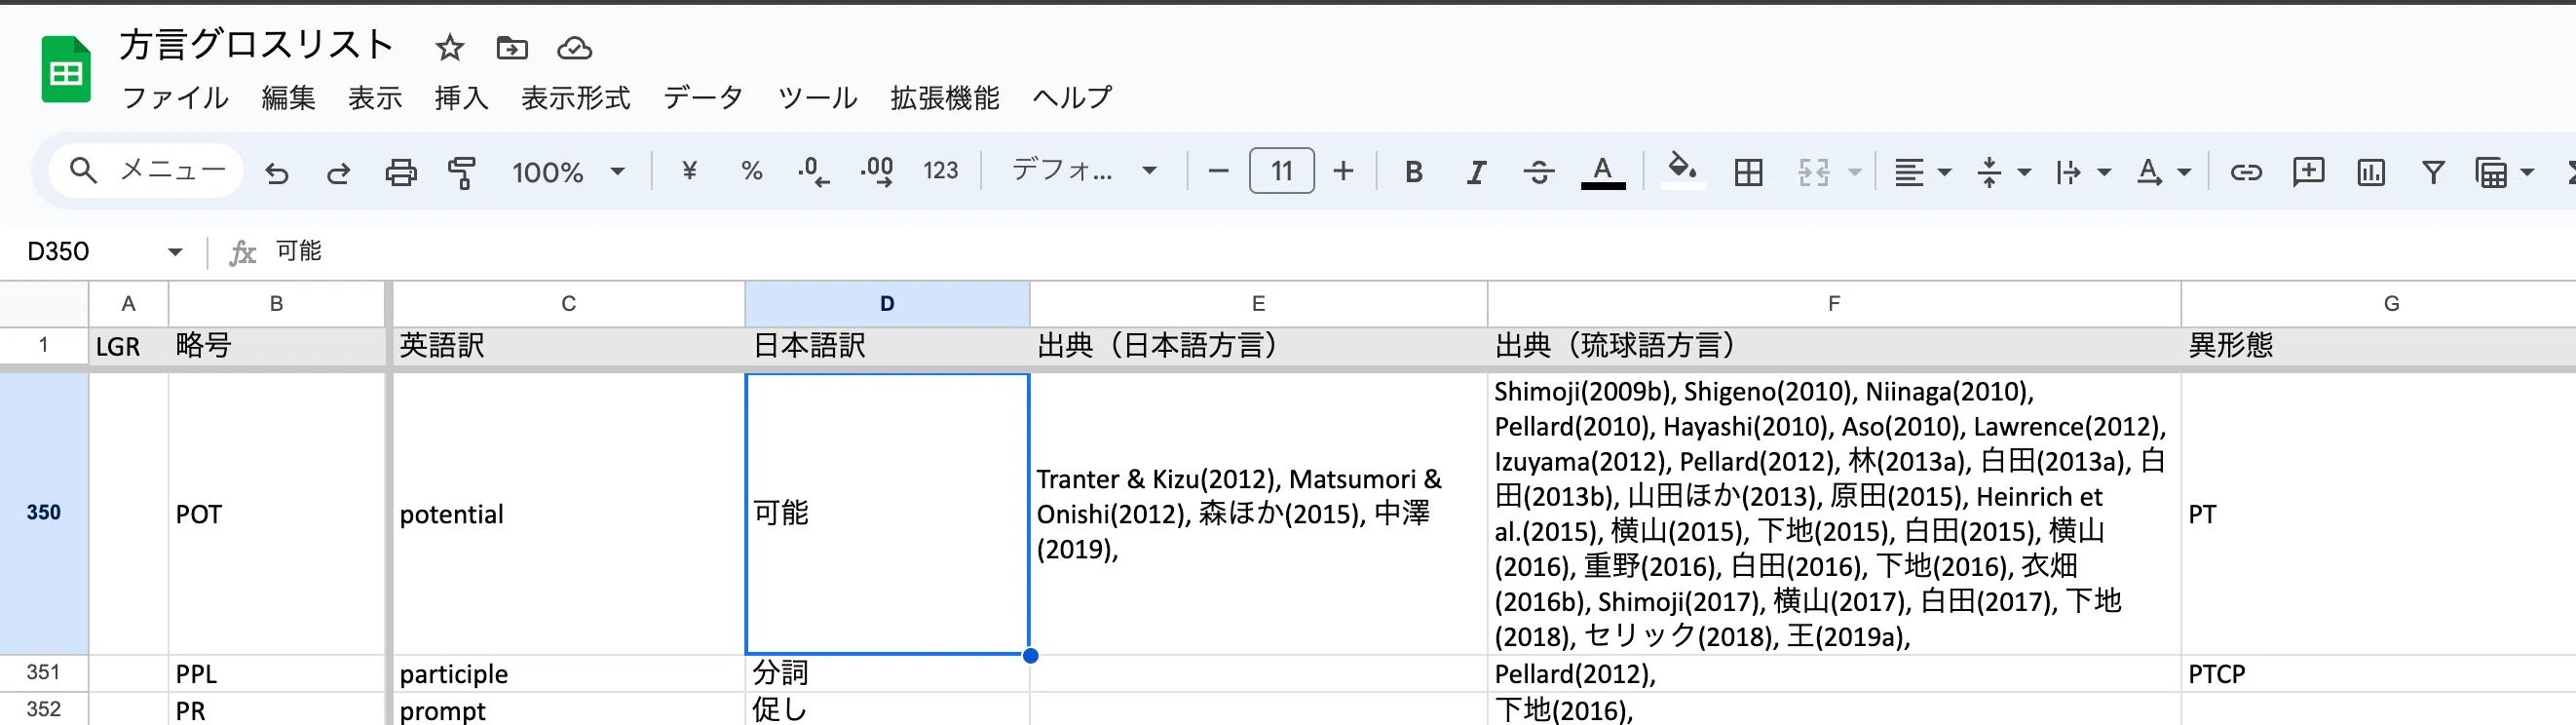Viewport: 2576px width, 725px height.
Task: Click the font size field
Action: (x=1281, y=171)
